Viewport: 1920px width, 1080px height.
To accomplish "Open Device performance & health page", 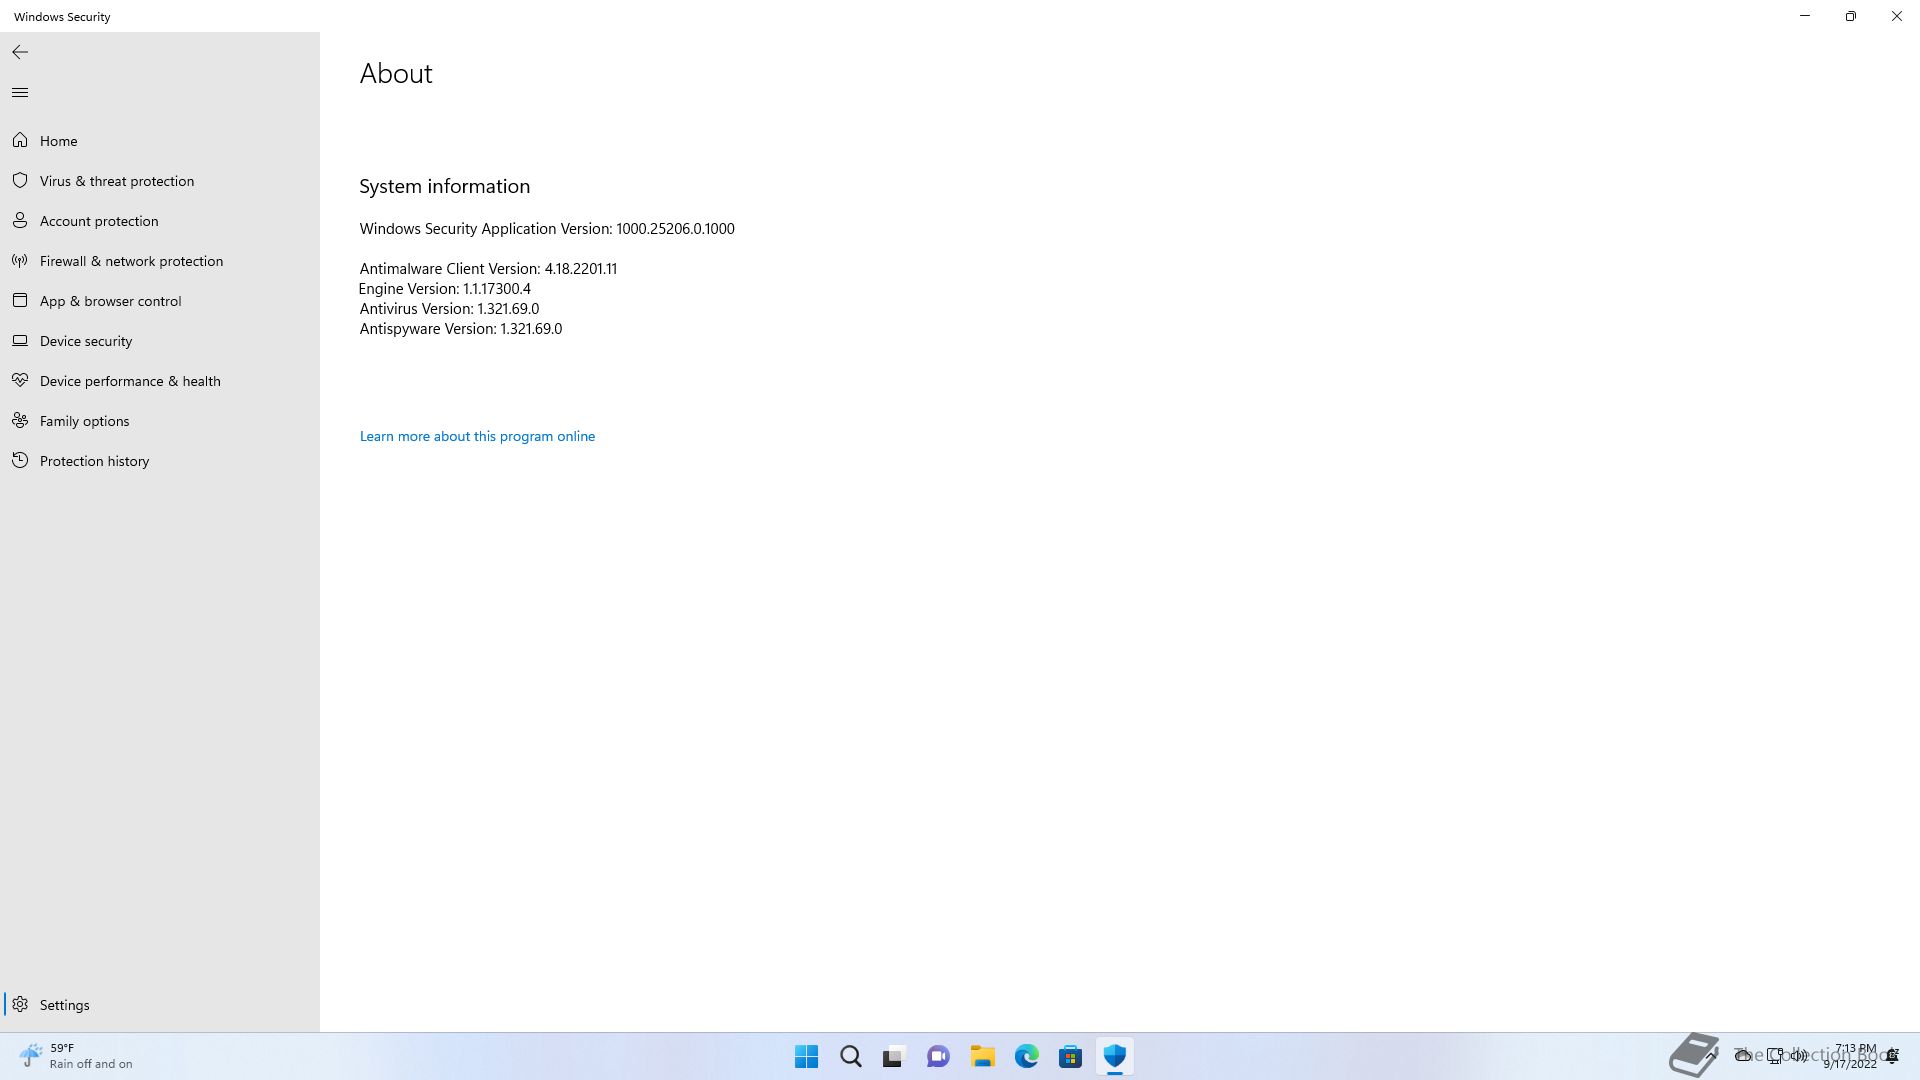I will 130,381.
